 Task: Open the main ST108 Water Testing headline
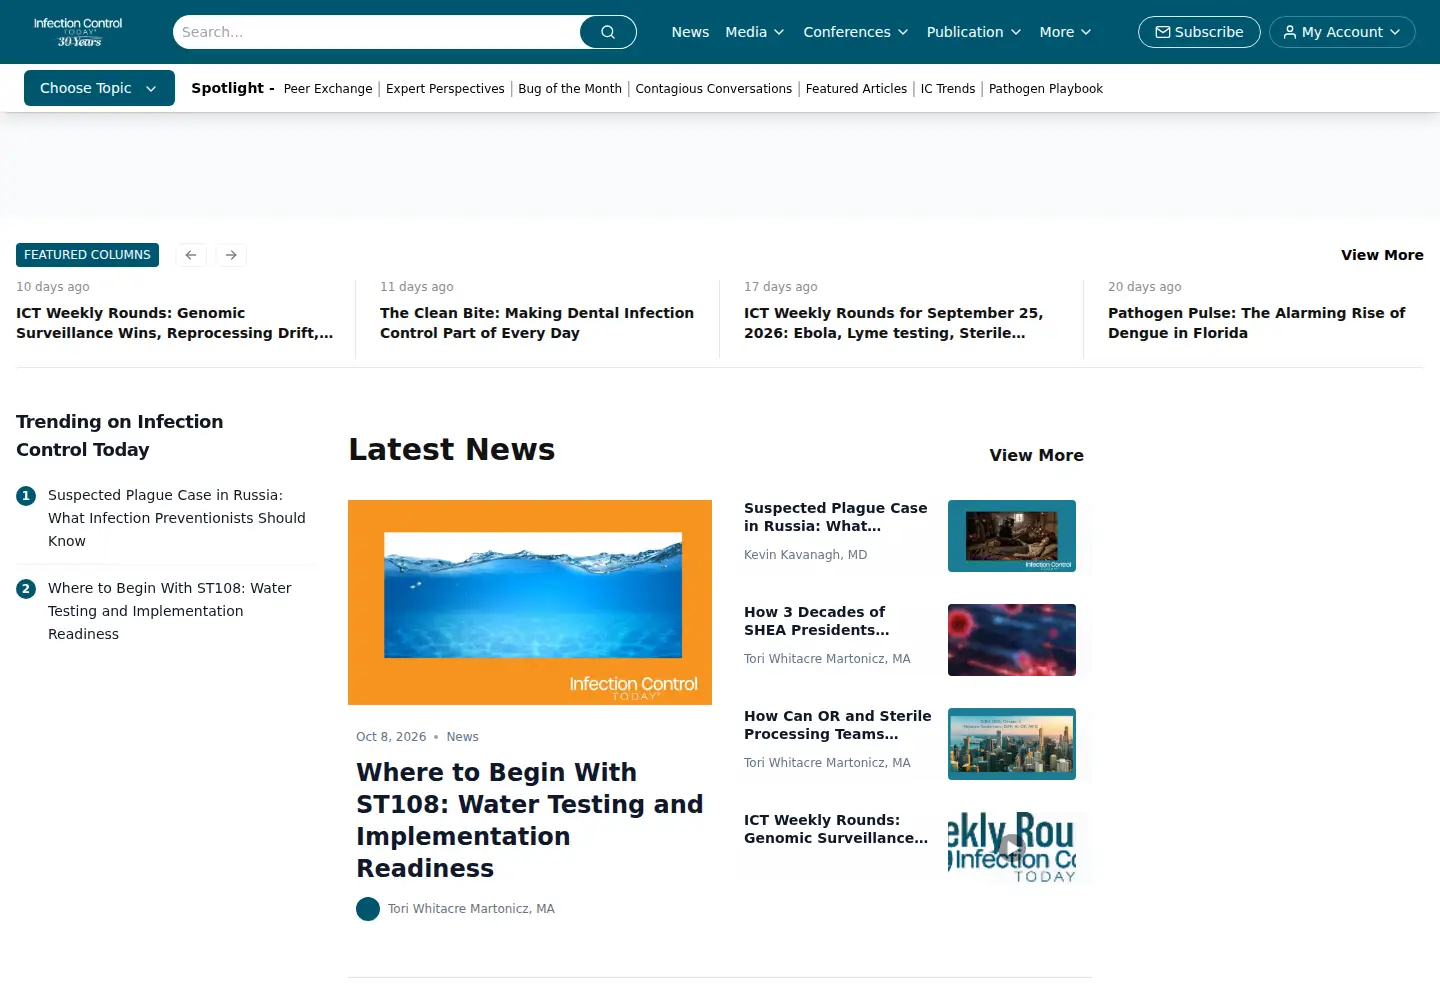(x=530, y=820)
